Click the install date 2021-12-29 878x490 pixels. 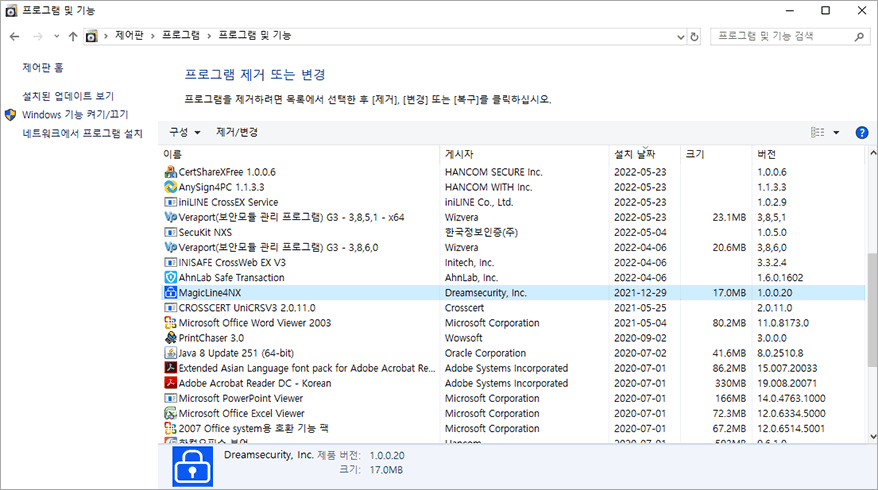640,293
